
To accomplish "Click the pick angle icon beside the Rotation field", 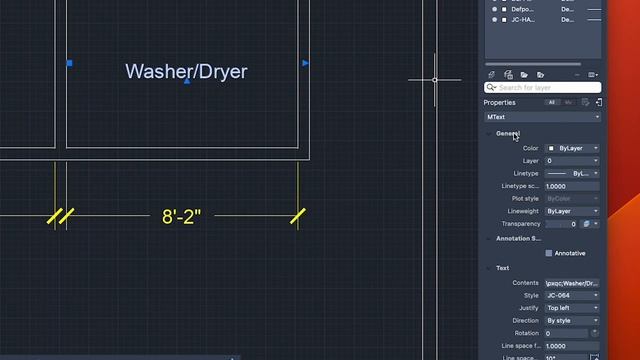I will tap(595, 333).
